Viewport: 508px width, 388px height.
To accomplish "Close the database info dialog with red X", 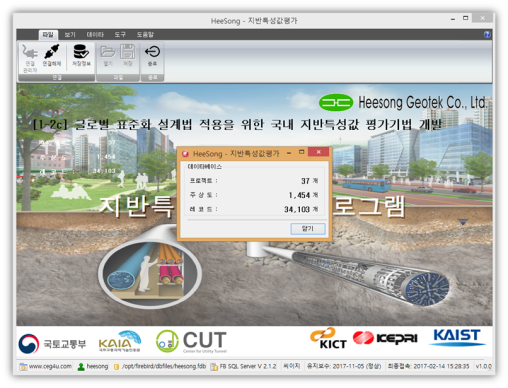I will pos(318,152).
